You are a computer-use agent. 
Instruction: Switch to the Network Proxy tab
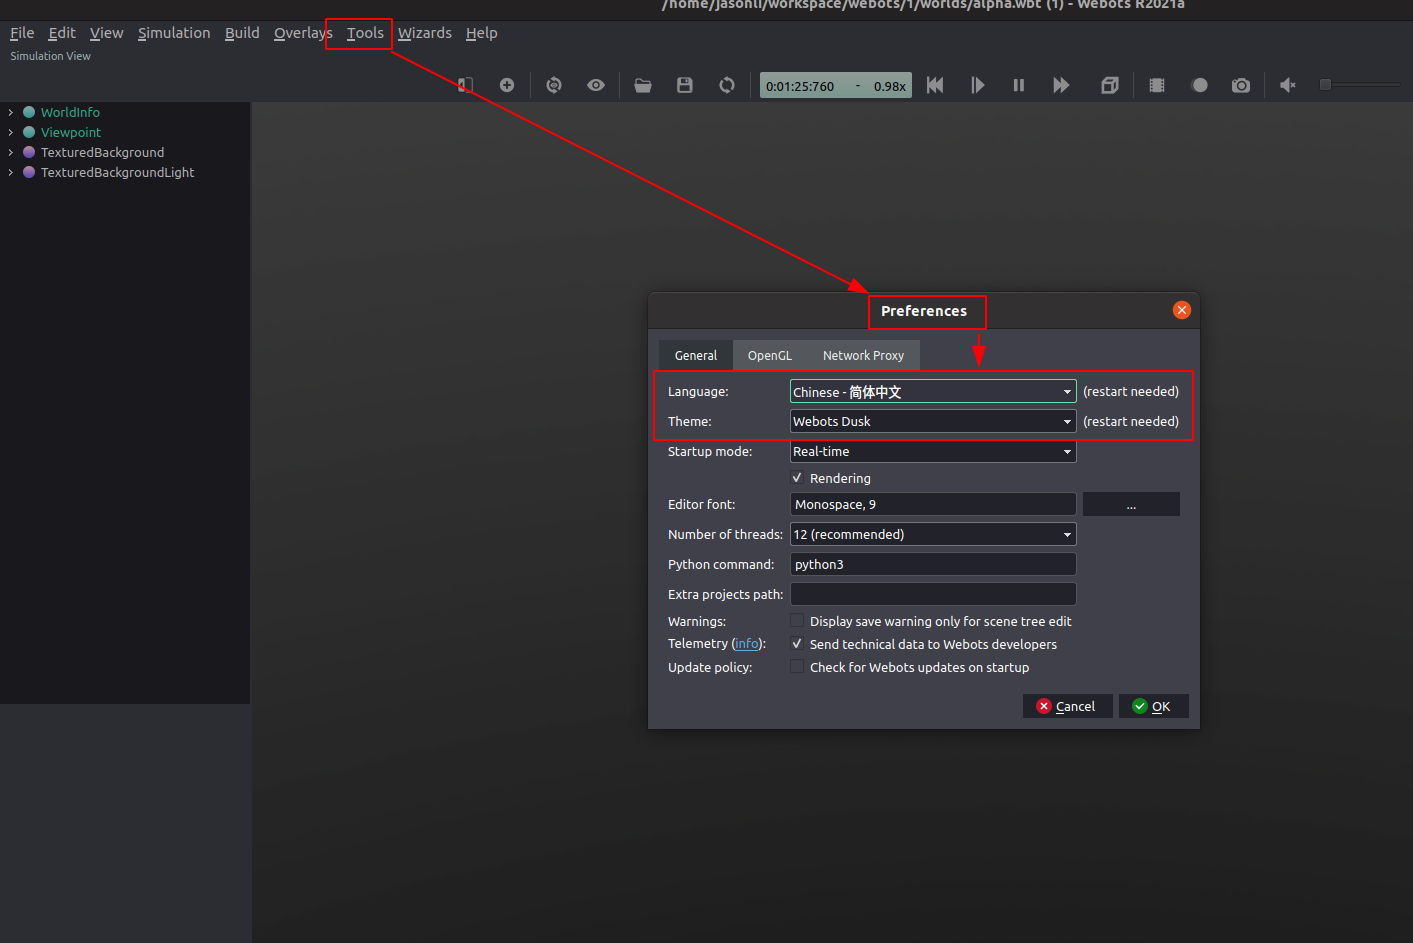tap(863, 356)
